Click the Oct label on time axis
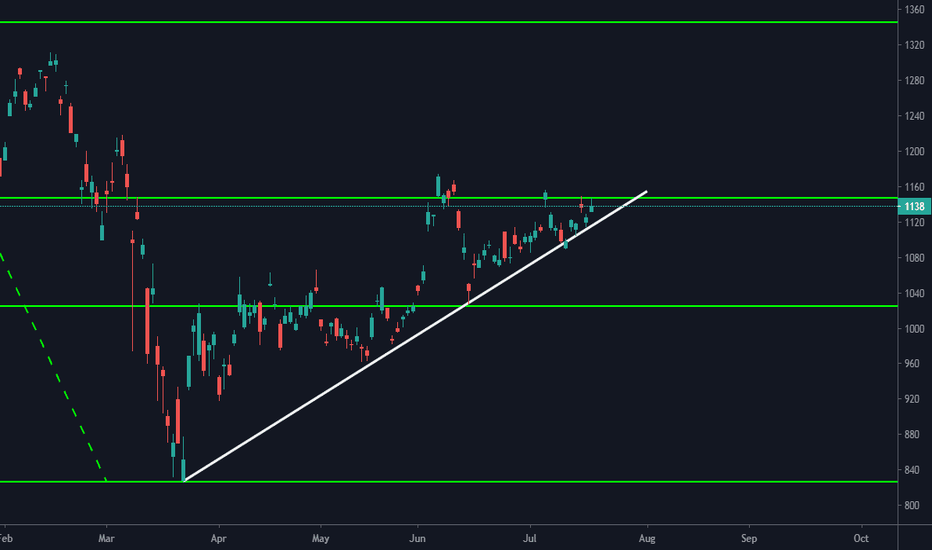Screen dimensions: 932x550 point(861,538)
